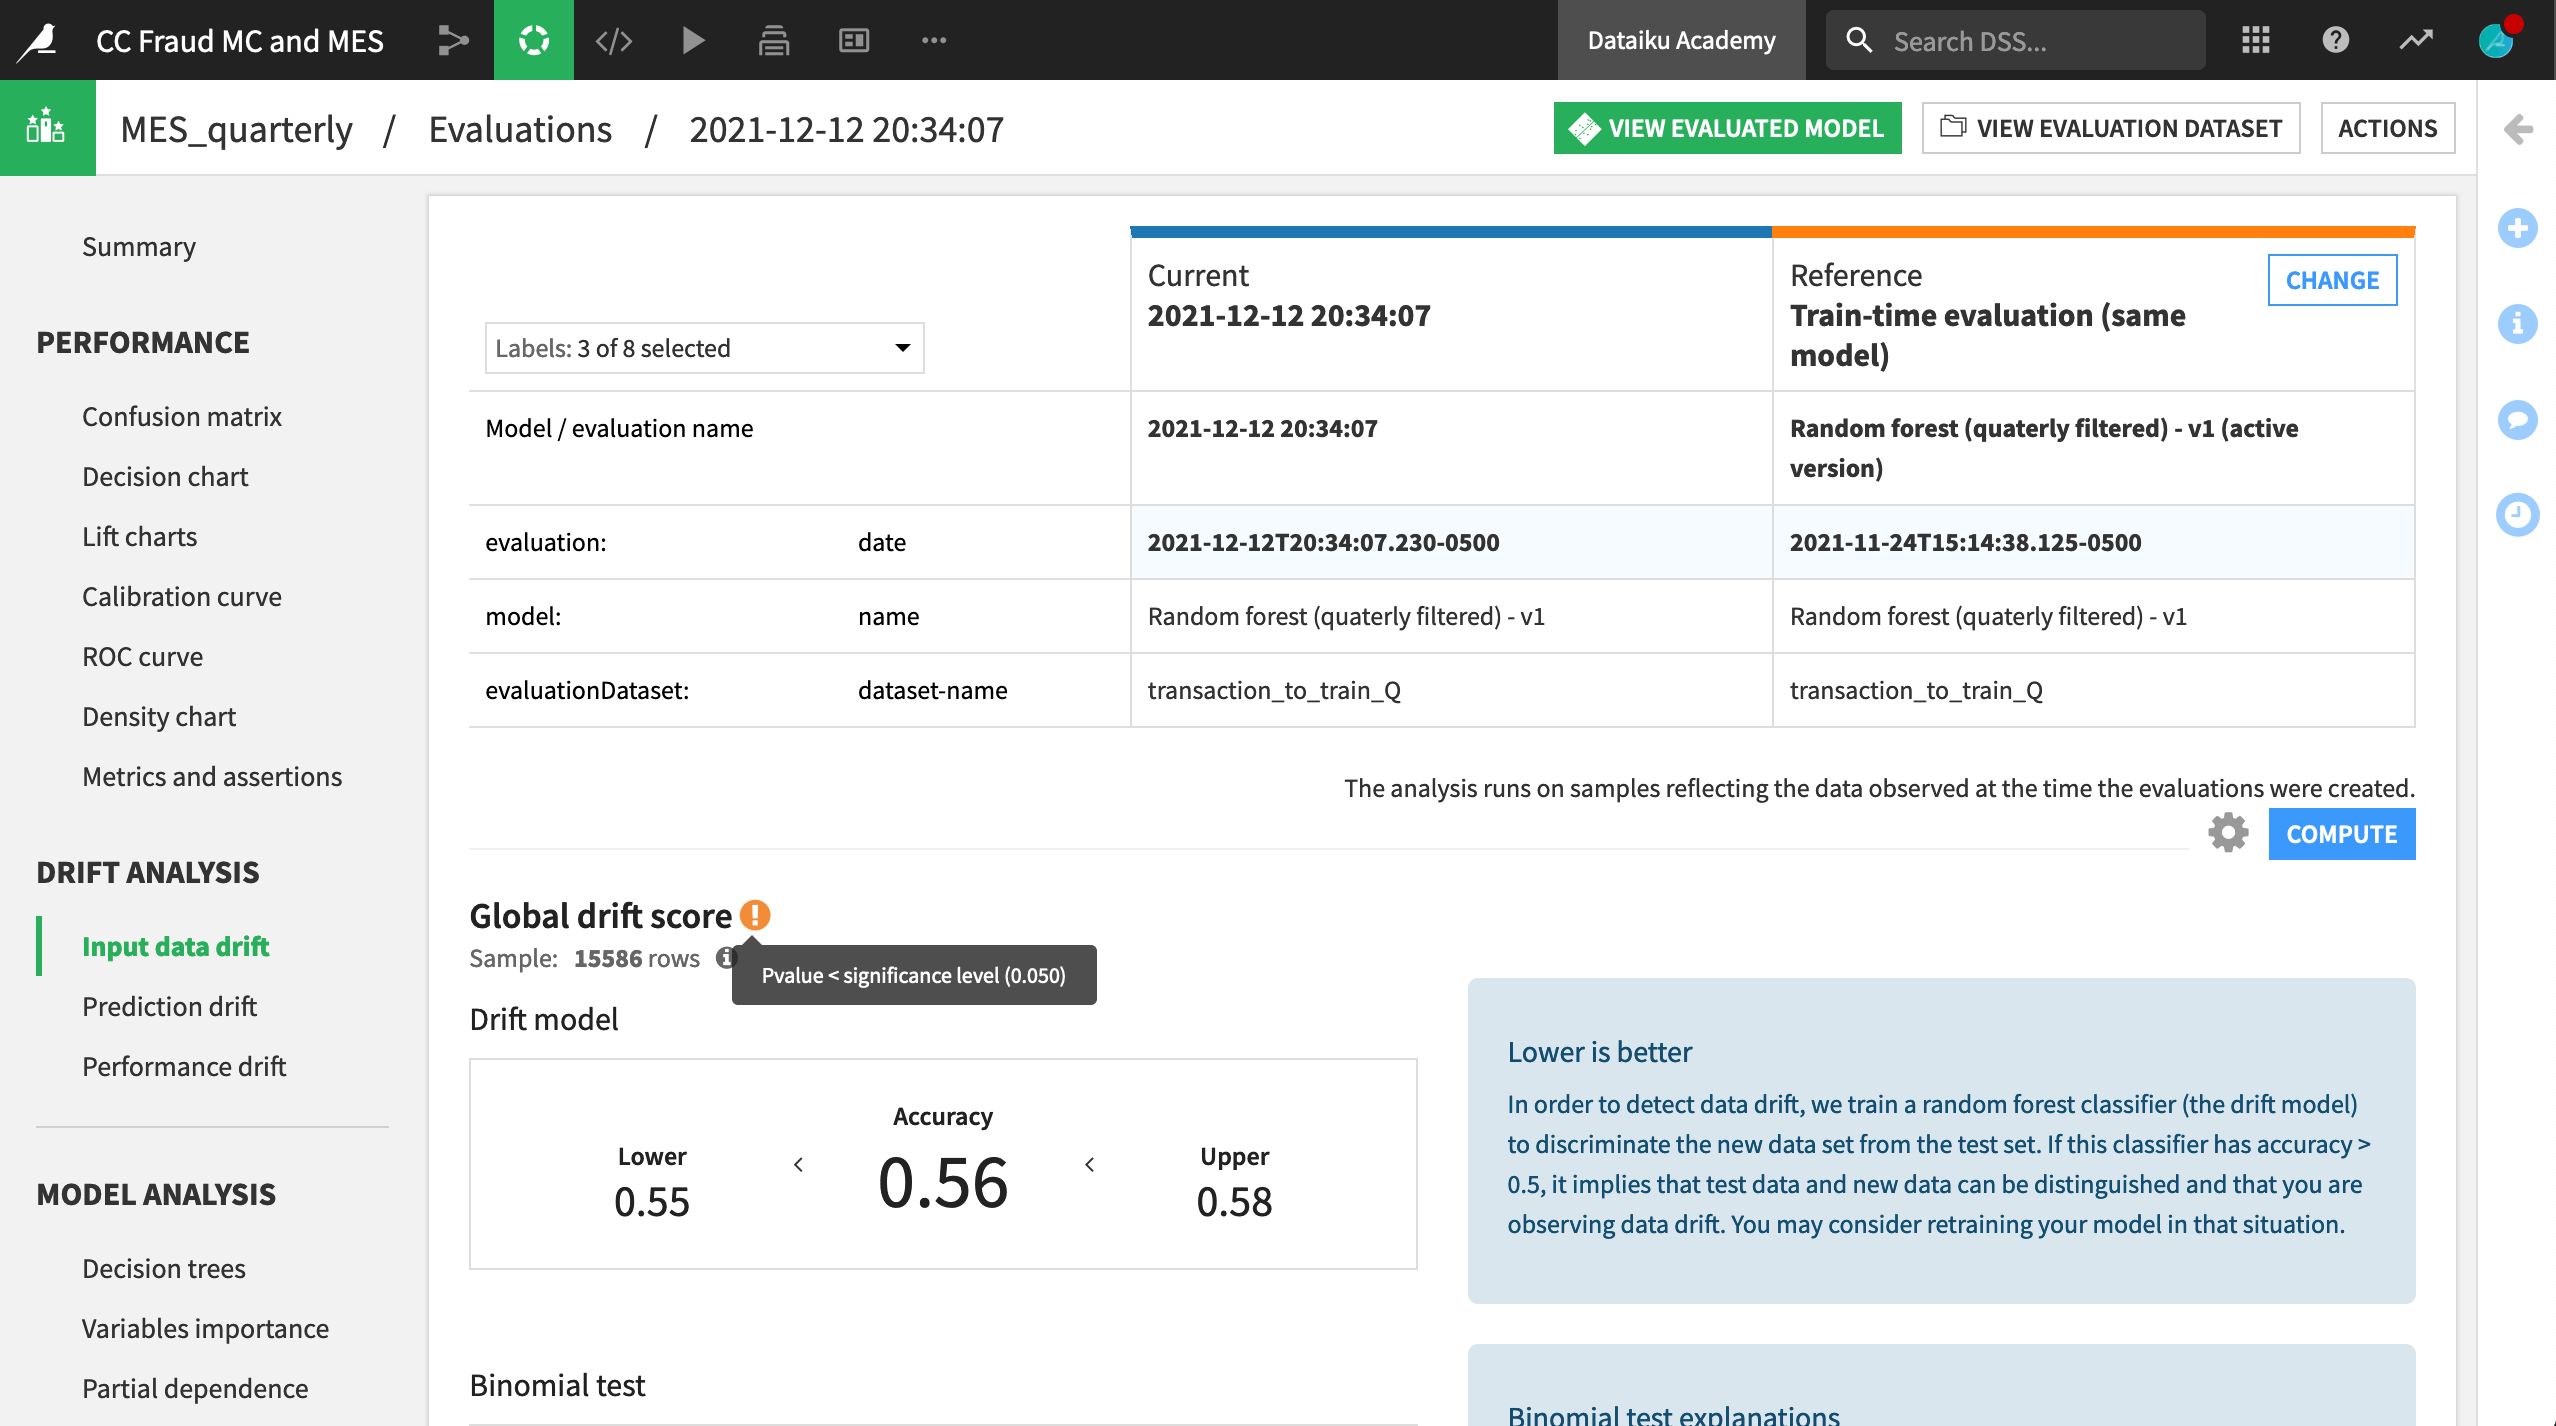Select the Confusion matrix entry under Performance
This screenshot has width=2556, height=1426.
click(182, 416)
